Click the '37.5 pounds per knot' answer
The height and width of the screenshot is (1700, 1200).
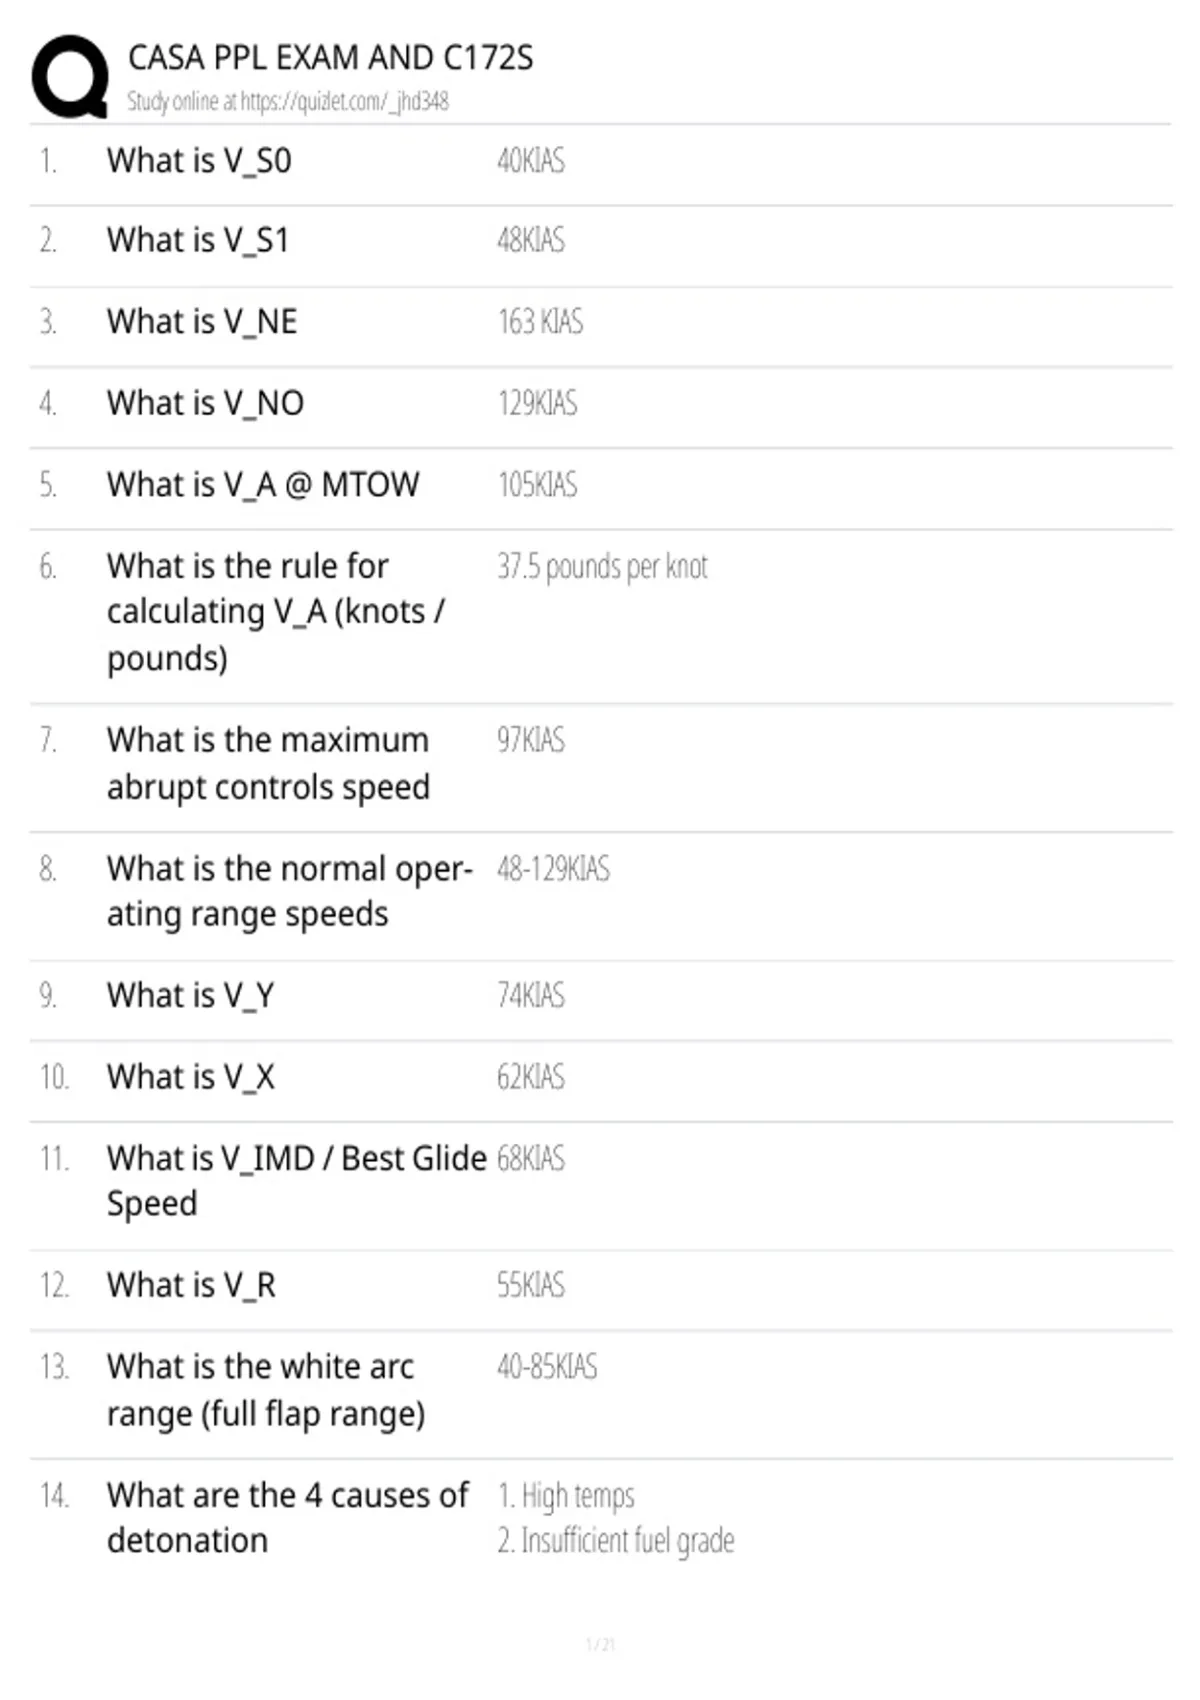point(603,567)
